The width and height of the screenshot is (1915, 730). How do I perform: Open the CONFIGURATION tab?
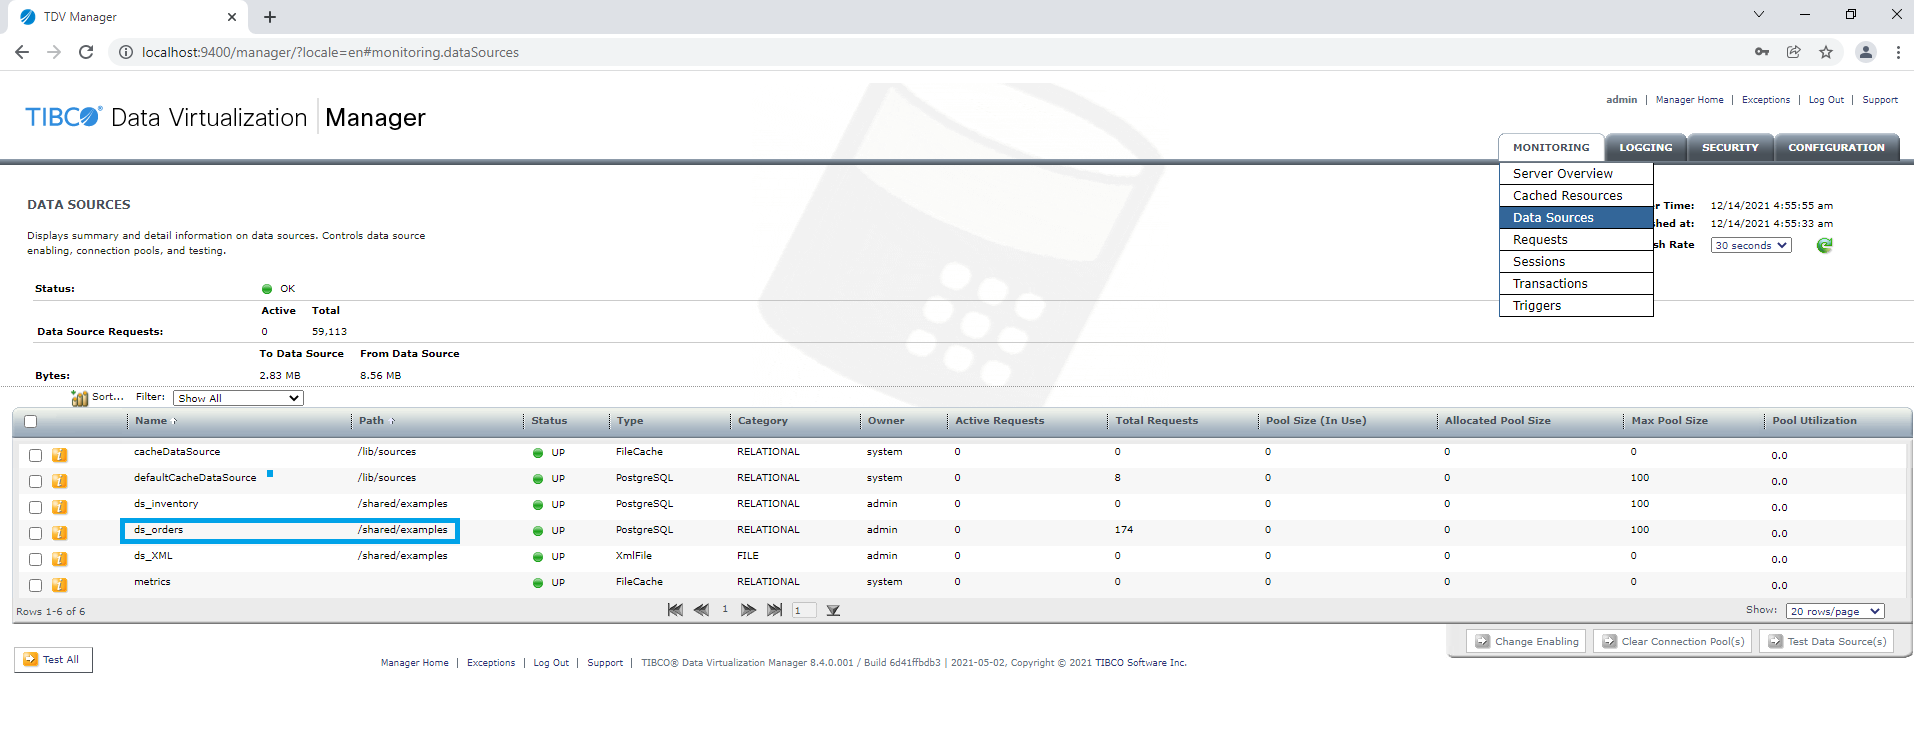(1836, 147)
